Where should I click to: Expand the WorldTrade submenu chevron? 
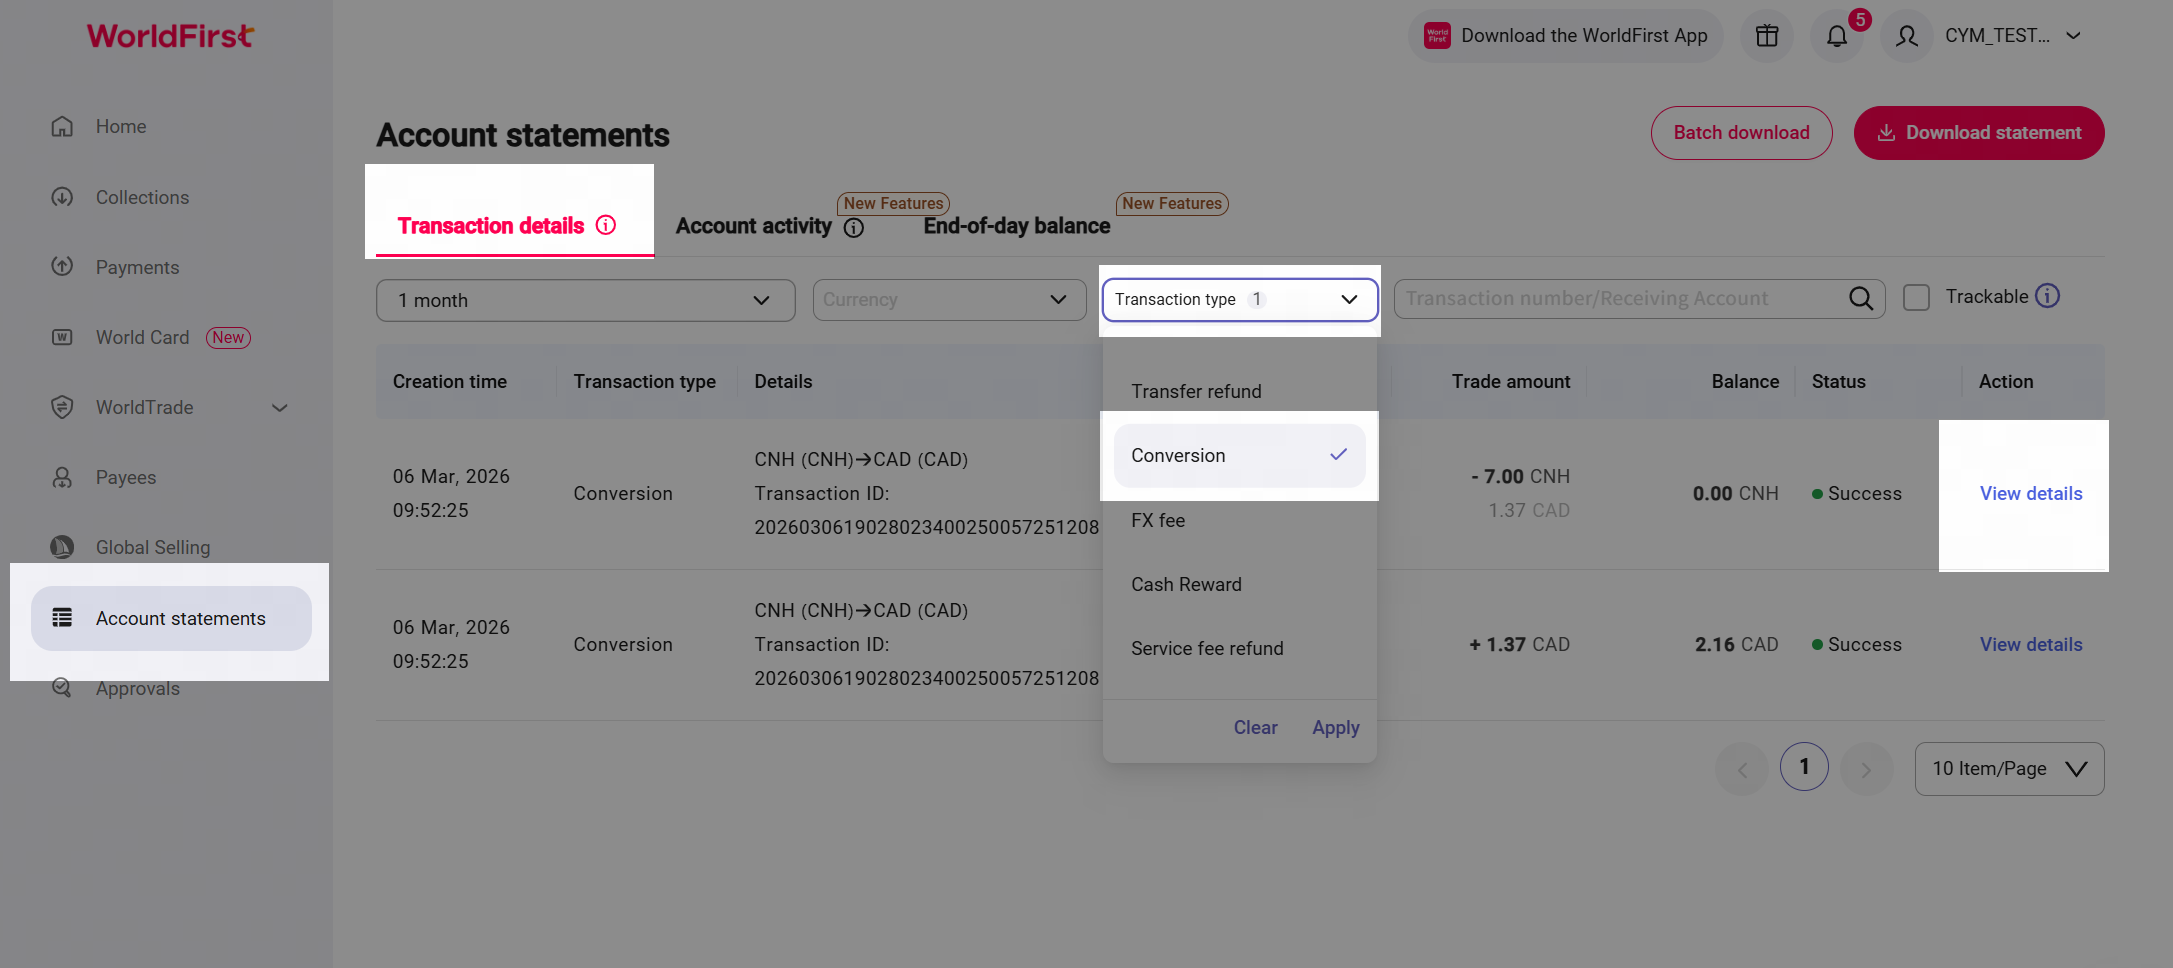280,408
